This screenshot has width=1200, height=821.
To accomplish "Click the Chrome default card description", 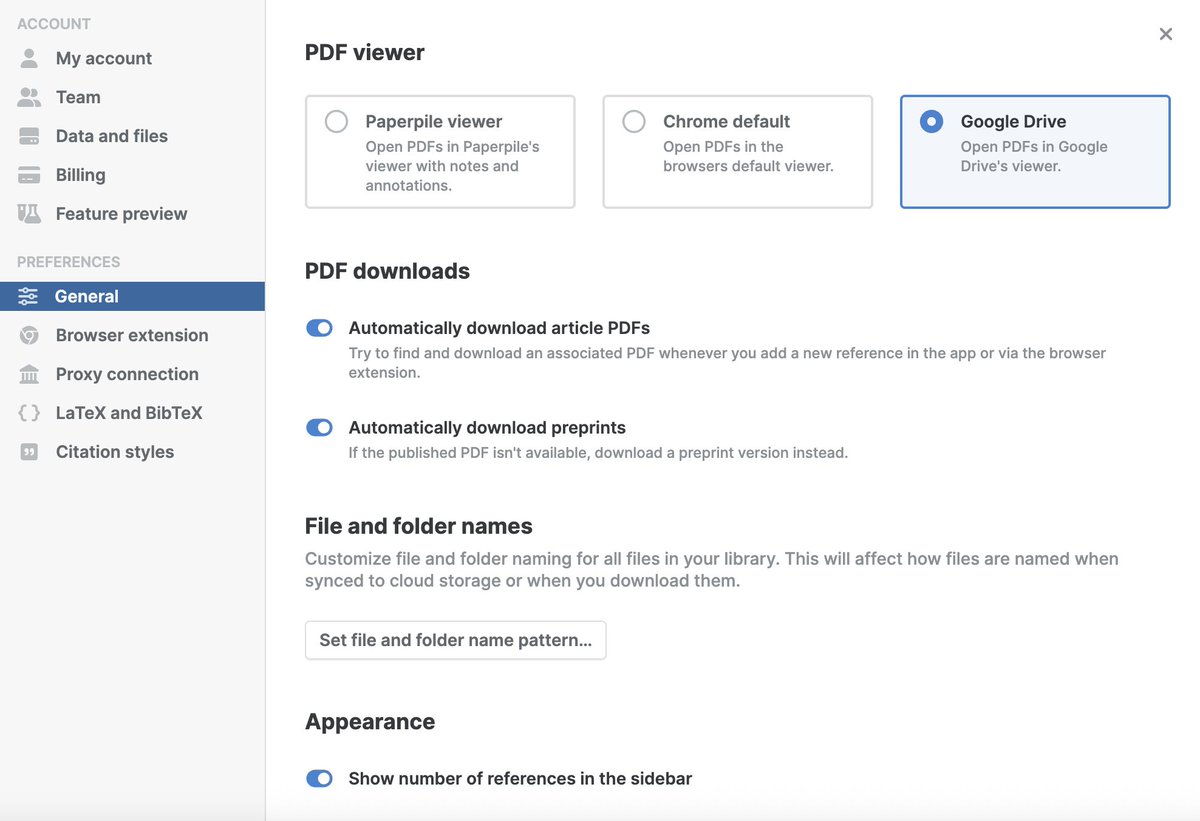I will [x=748, y=156].
